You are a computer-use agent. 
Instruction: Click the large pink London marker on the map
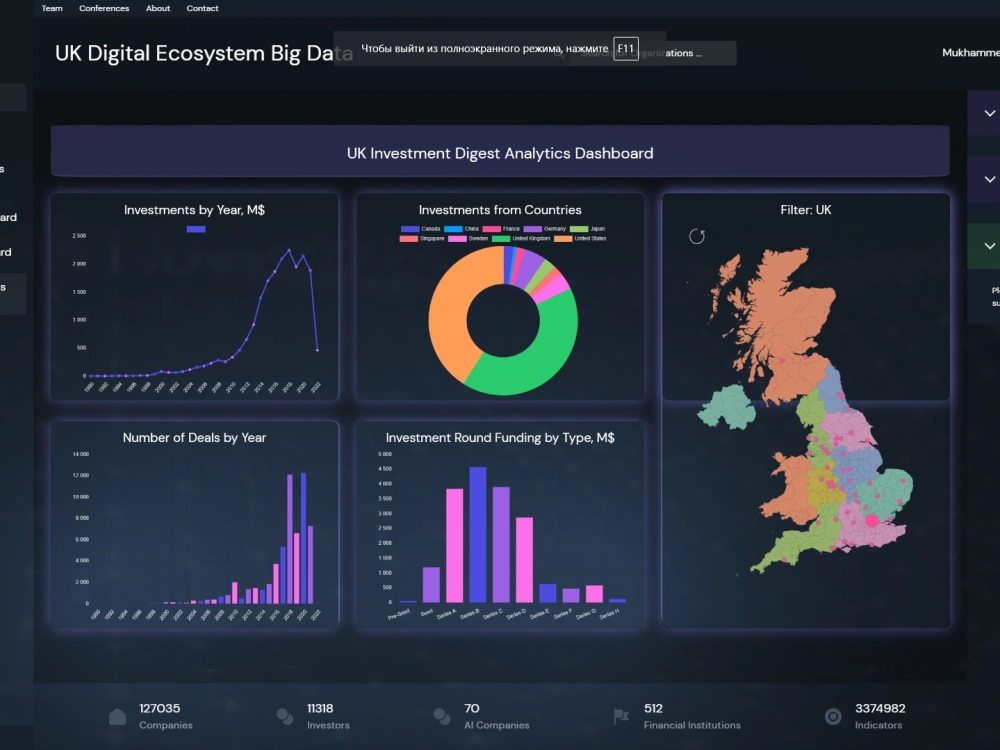click(872, 520)
